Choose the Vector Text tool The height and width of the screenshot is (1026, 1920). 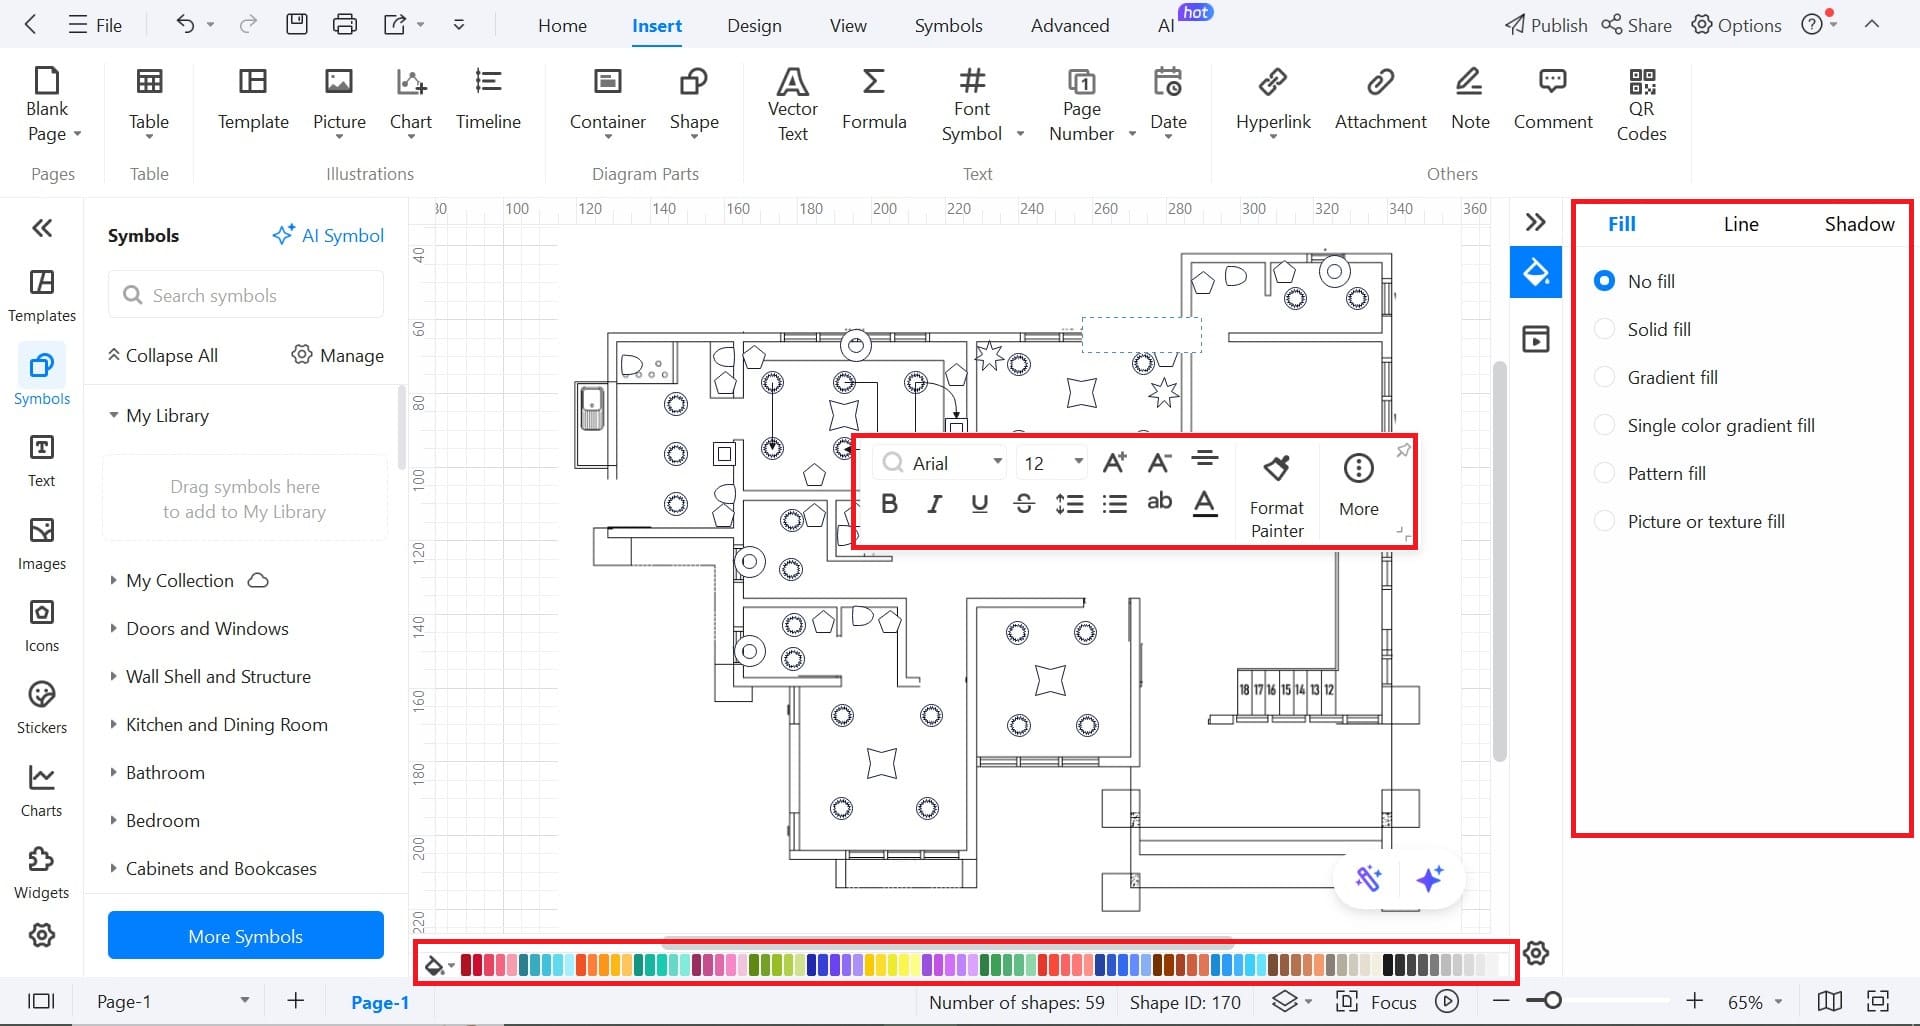coord(792,104)
